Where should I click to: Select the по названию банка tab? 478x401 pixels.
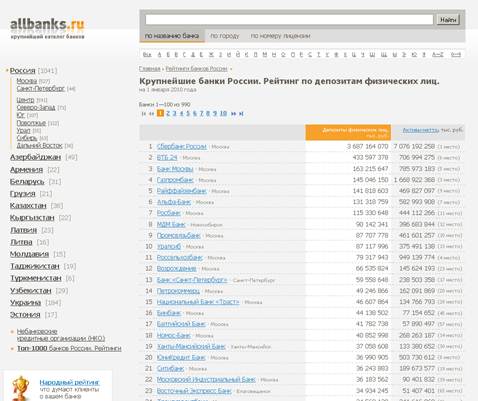[x=172, y=36]
